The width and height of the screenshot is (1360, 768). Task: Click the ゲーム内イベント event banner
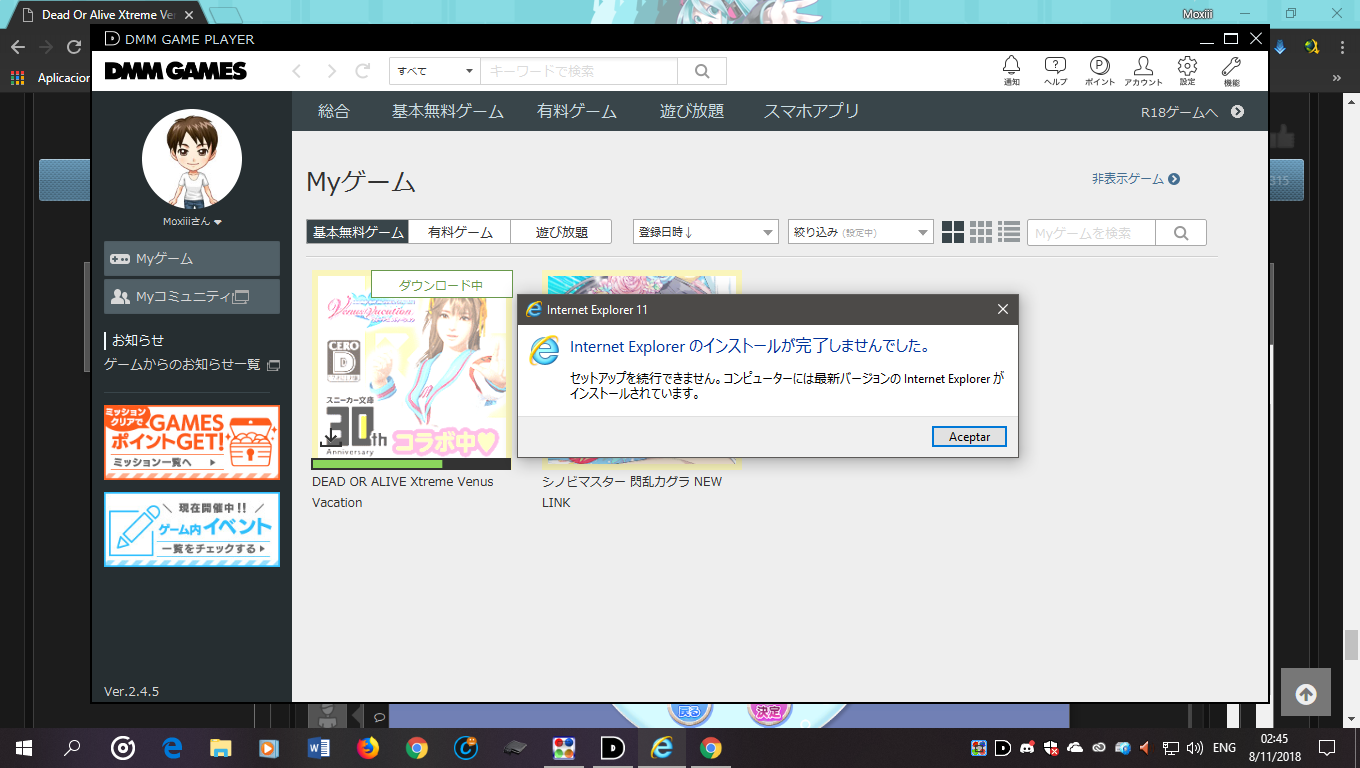(x=192, y=529)
